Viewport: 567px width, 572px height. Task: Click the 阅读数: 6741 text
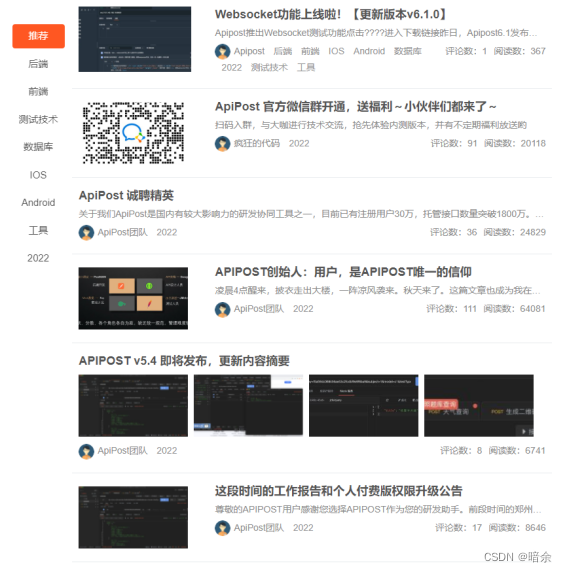517,451
